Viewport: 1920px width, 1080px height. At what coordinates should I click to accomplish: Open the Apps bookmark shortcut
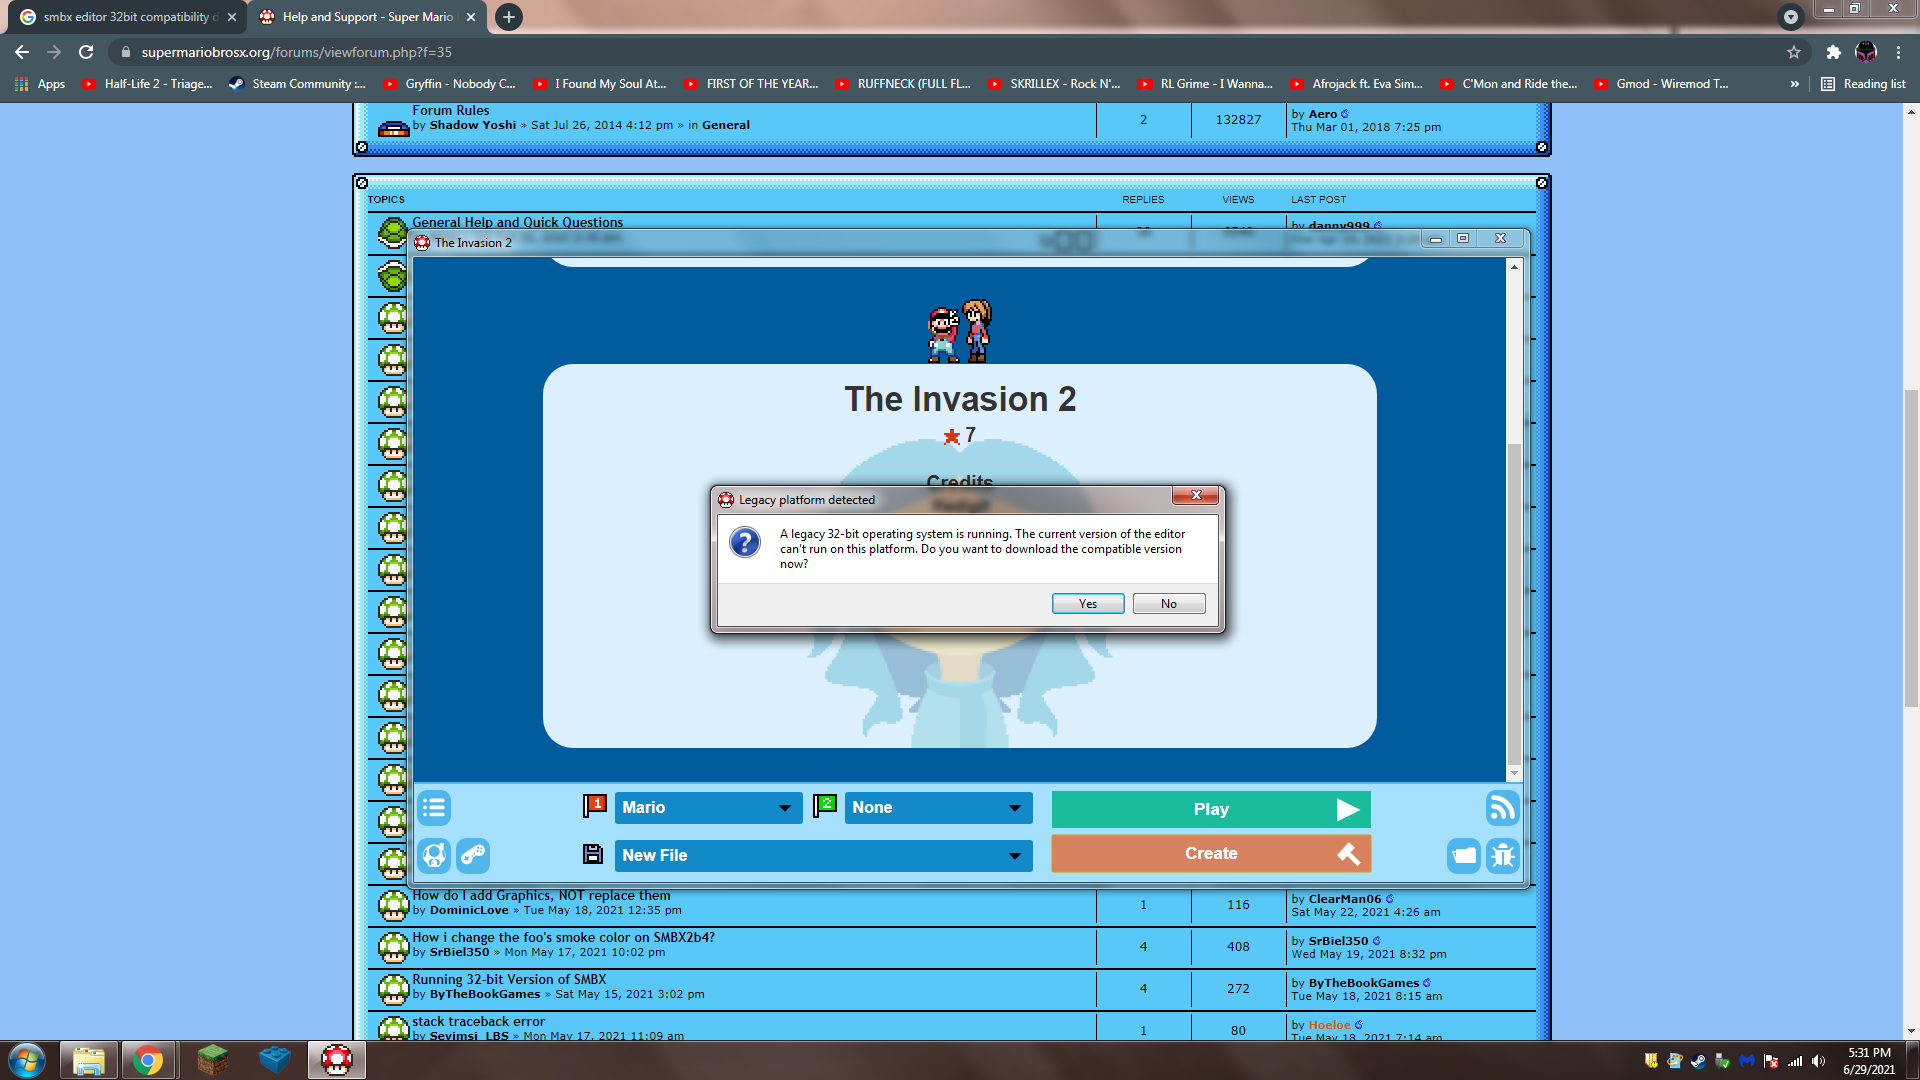[x=40, y=84]
